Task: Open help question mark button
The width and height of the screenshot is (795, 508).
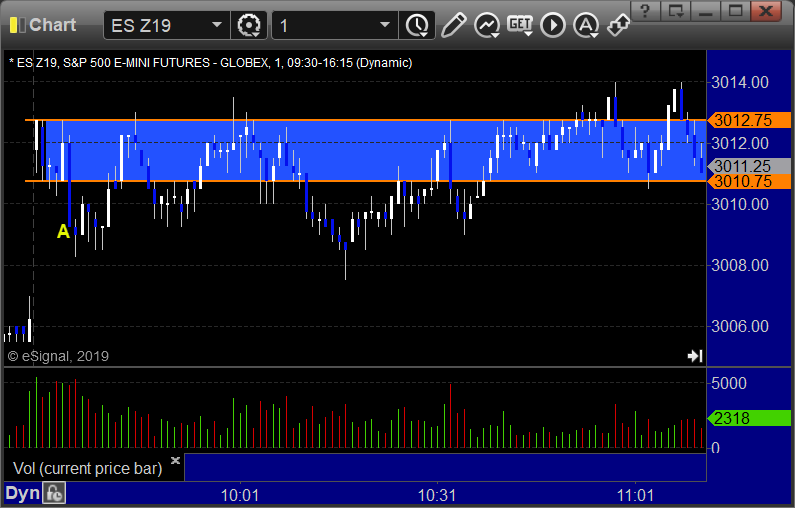Action: 645,11
